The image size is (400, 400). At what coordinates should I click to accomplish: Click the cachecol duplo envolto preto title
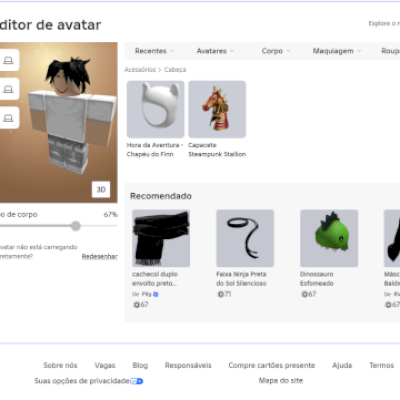(155, 279)
